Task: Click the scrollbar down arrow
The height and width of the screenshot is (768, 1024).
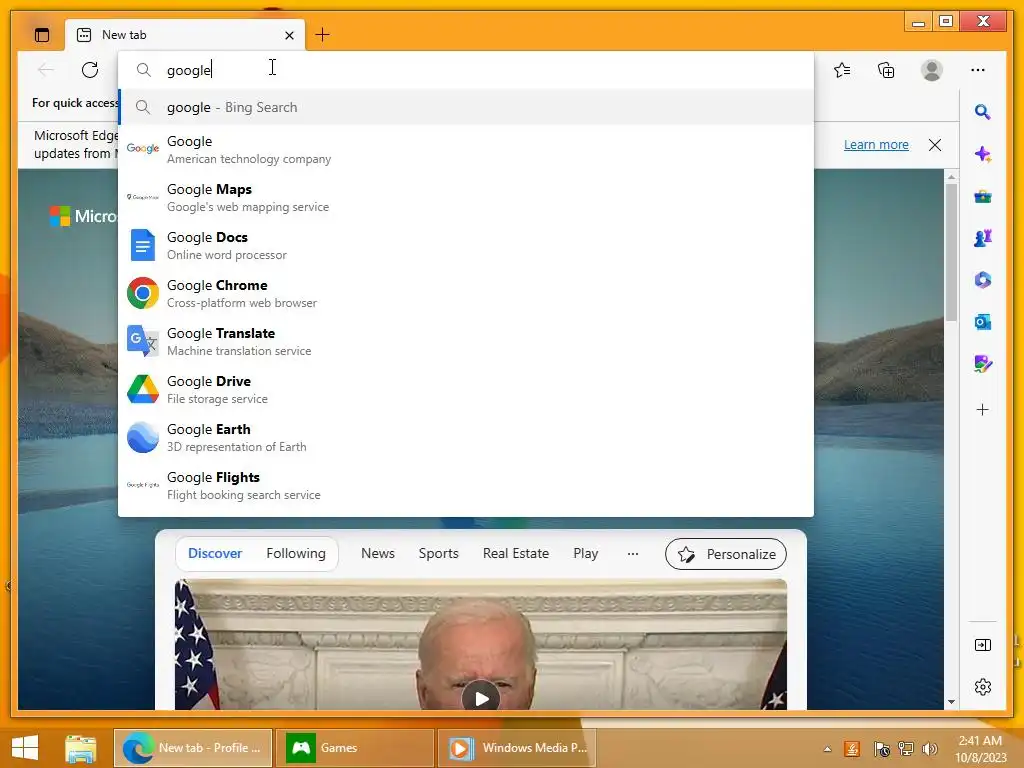Action: (952, 701)
